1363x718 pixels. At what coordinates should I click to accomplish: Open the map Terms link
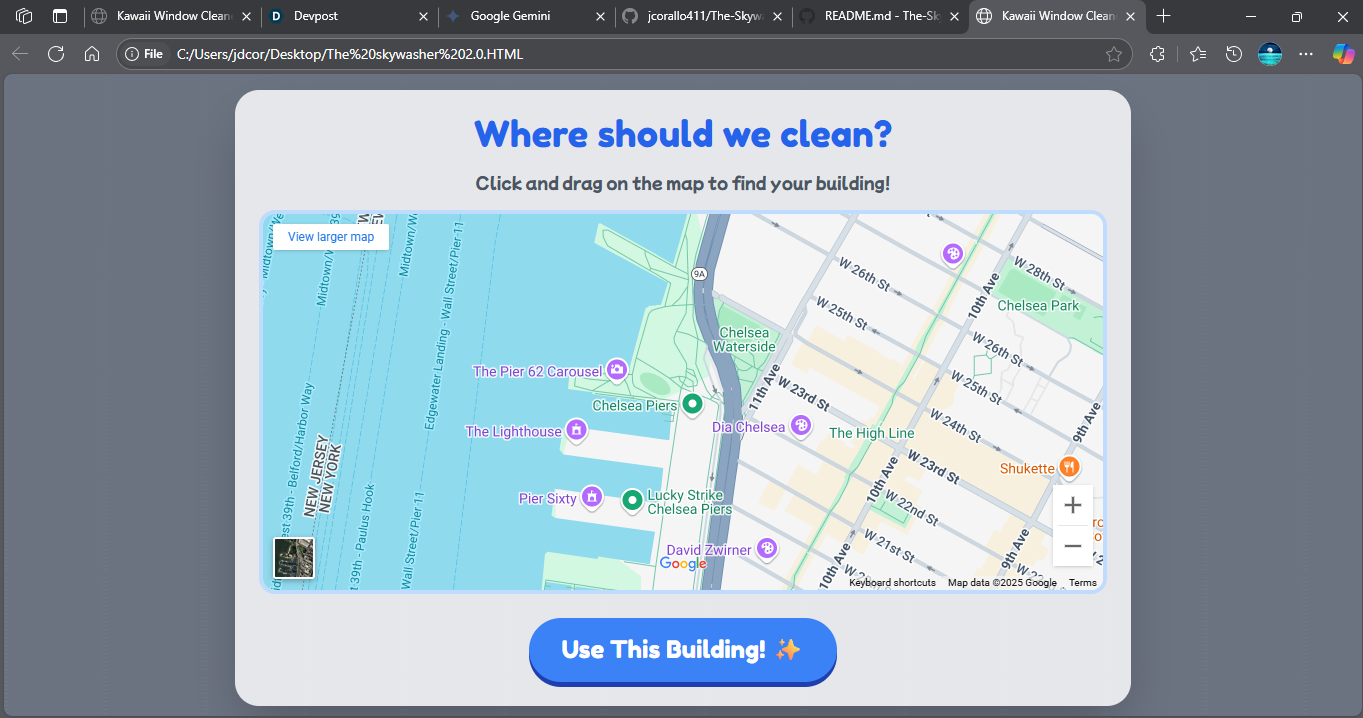[1082, 583]
